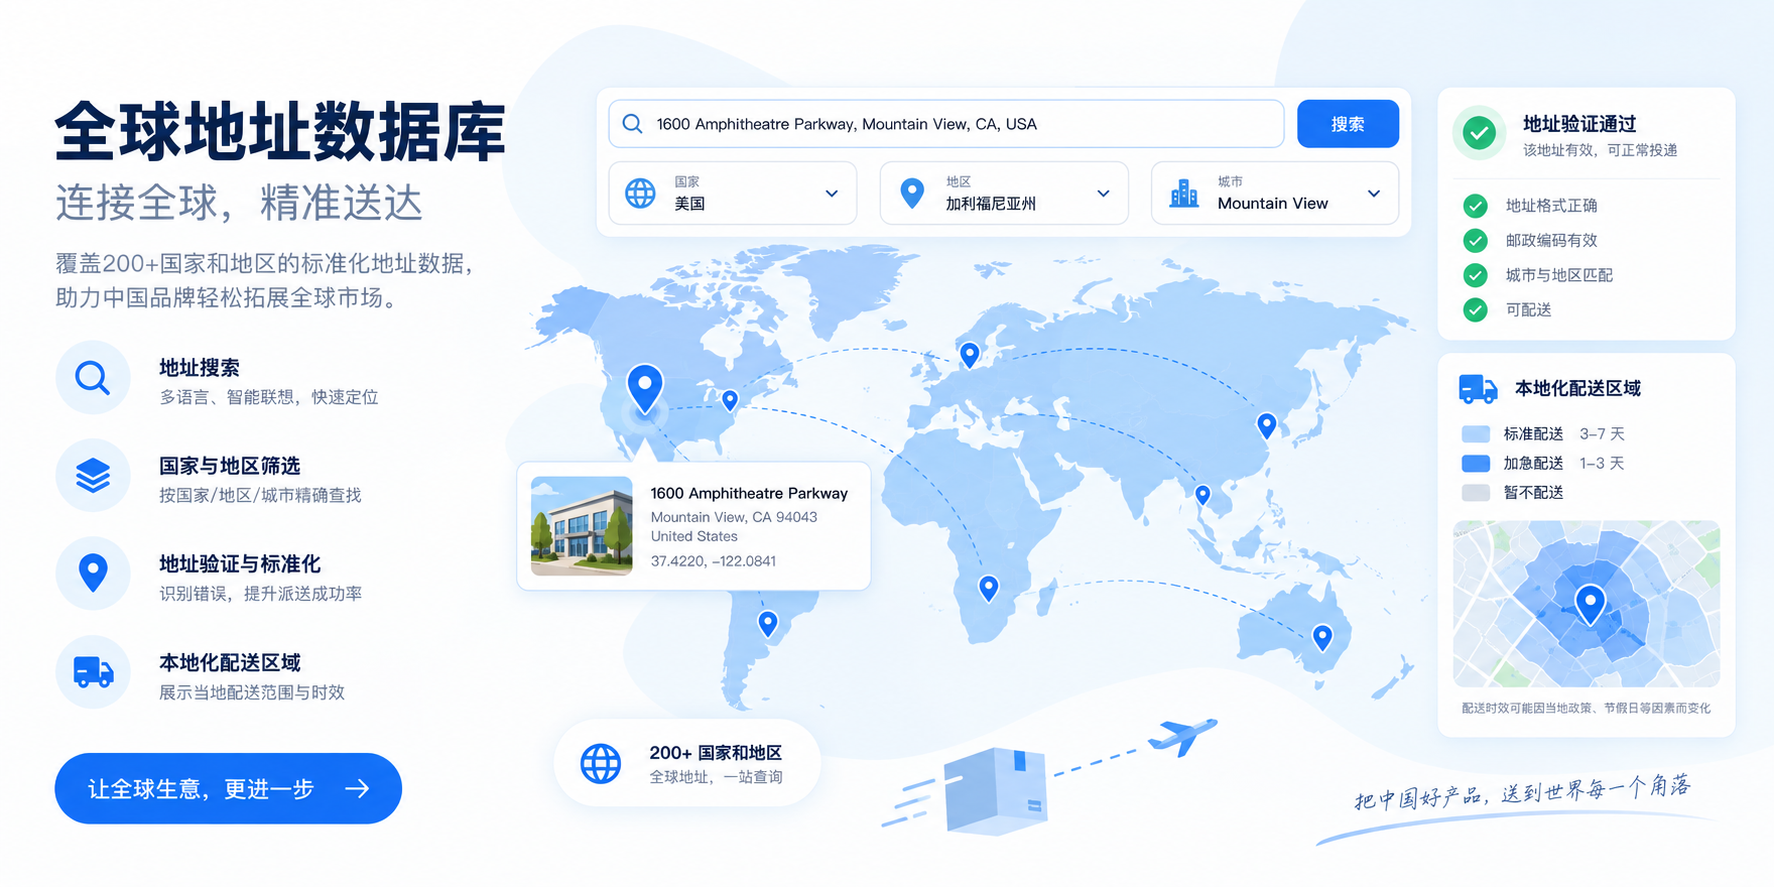Click the 地址搜索 feature search icon
The width and height of the screenshot is (1774, 887).
93,378
